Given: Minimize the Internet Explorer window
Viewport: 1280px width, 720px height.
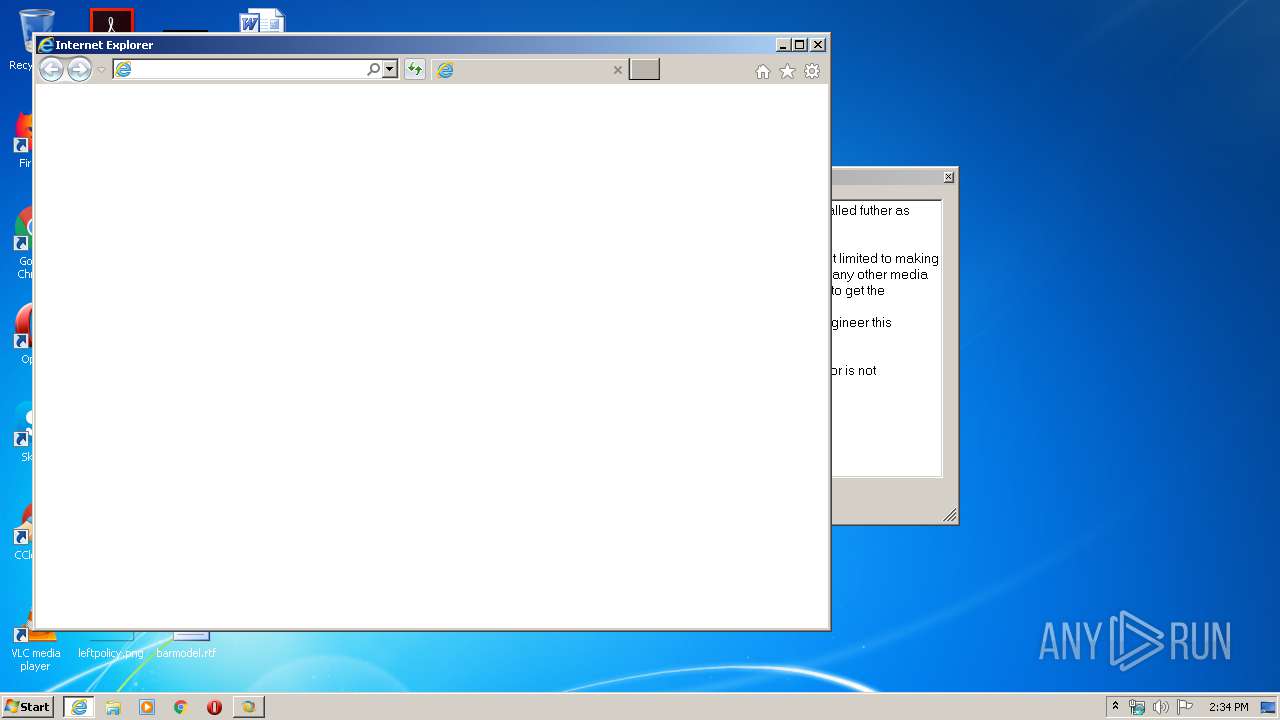Looking at the screenshot, I should pos(783,45).
